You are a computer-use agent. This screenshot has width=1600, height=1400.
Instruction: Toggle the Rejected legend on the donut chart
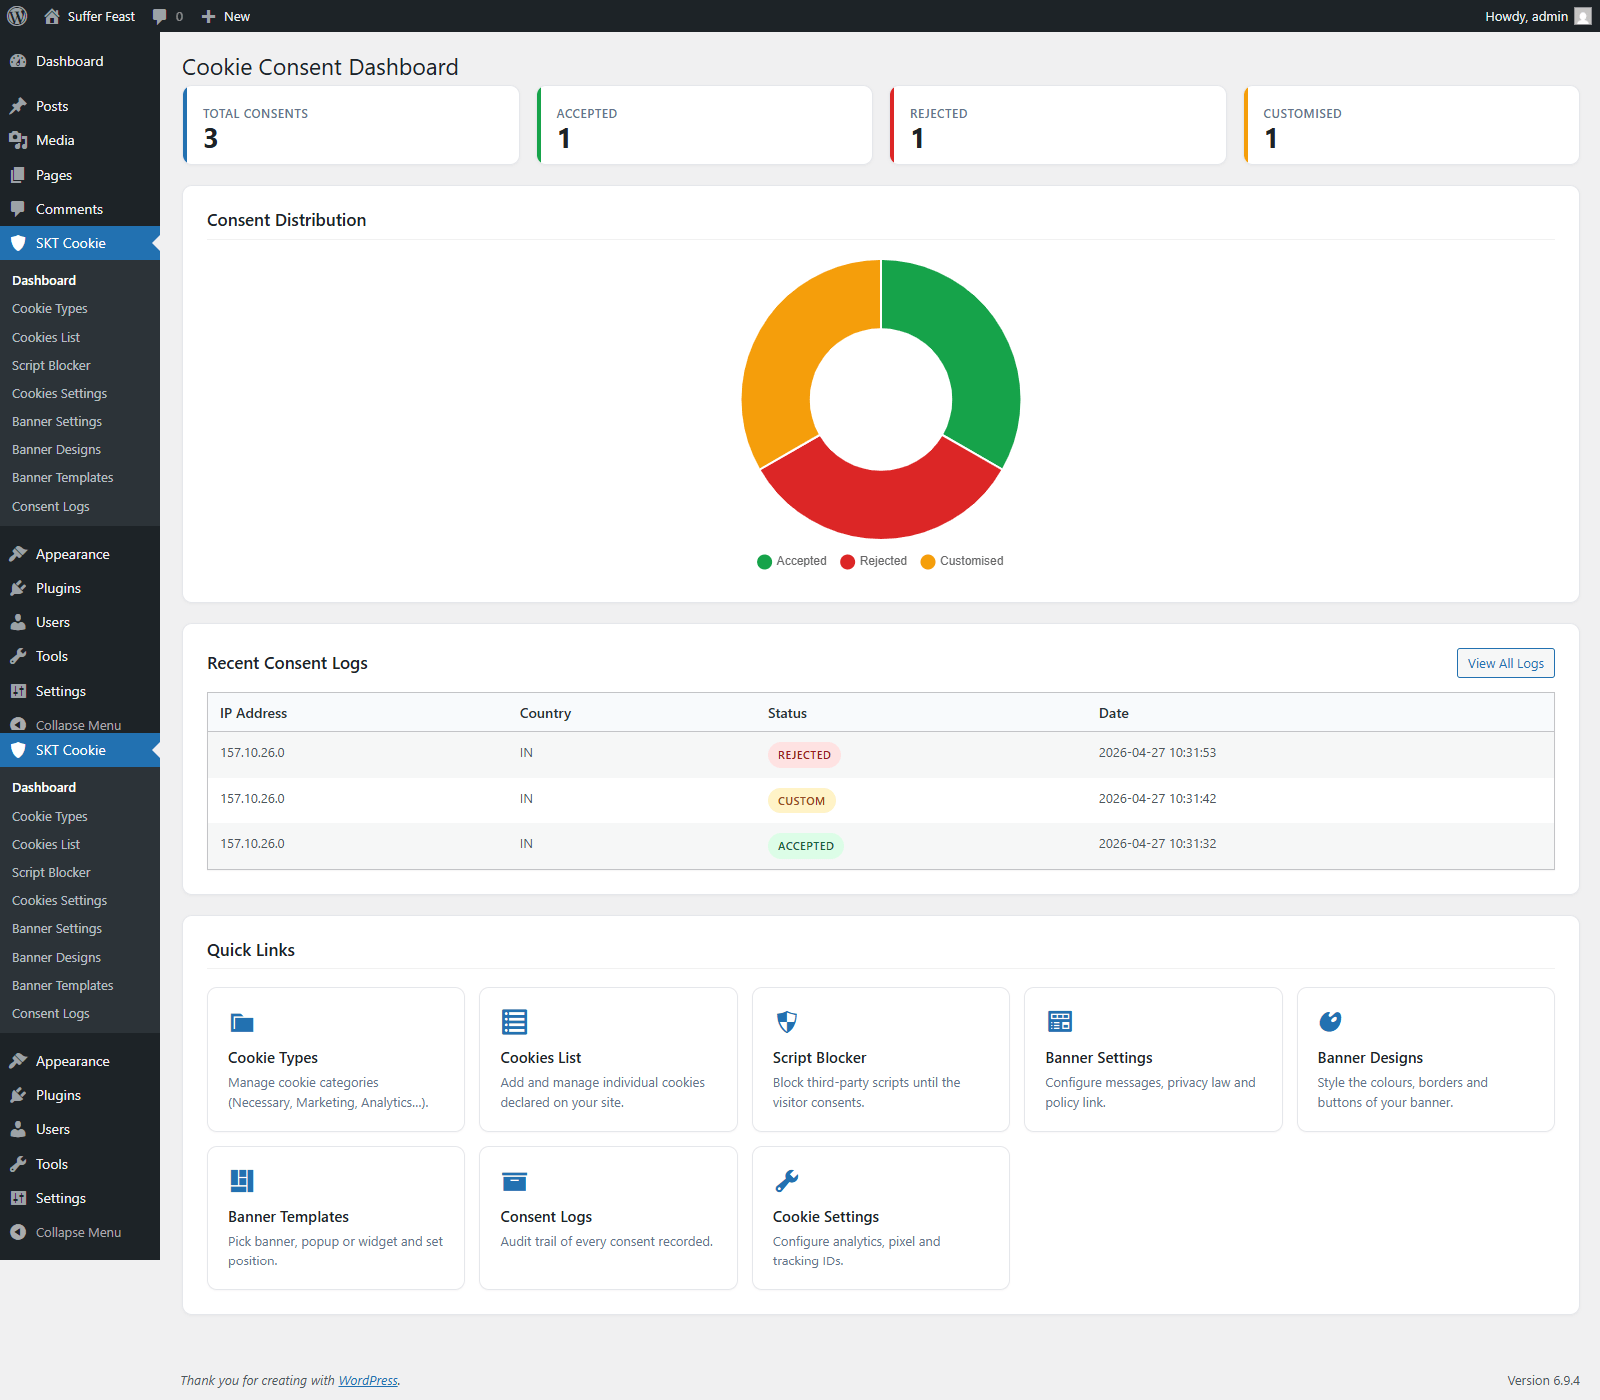(x=873, y=561)
